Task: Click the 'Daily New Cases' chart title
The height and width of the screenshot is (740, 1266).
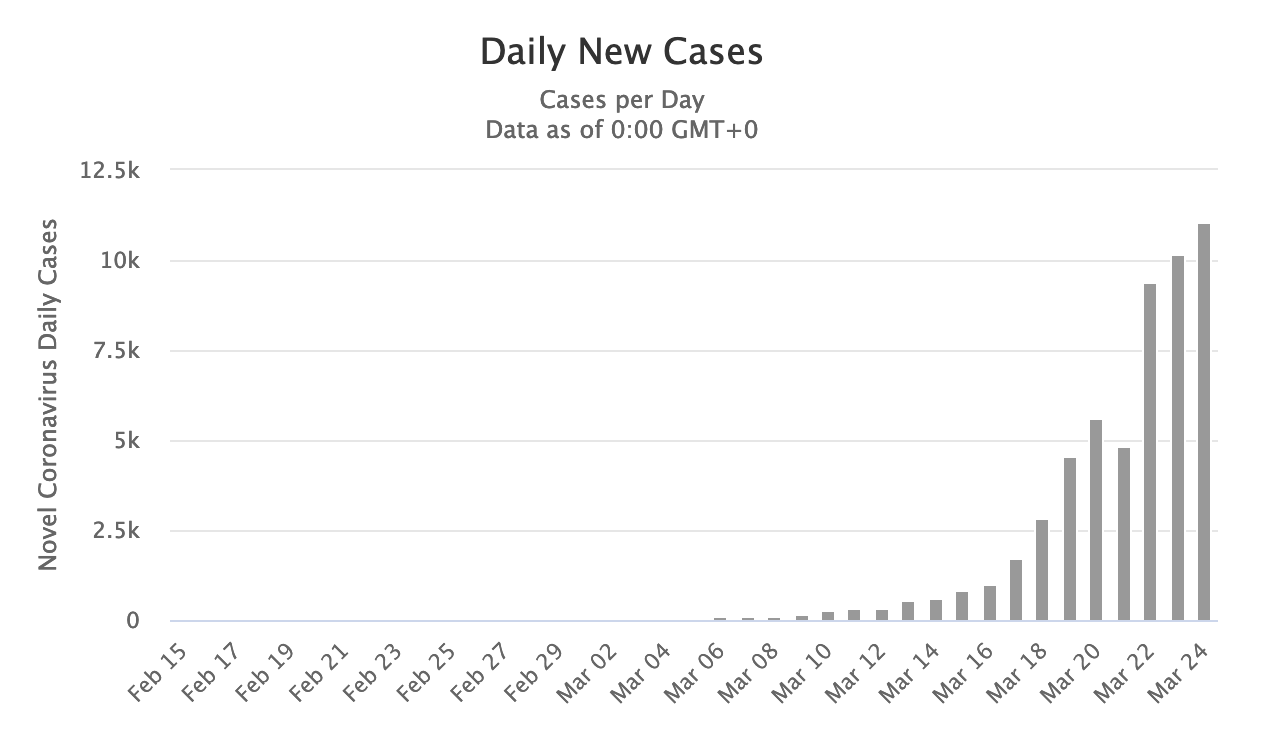Action: click(x=621, y=53)
